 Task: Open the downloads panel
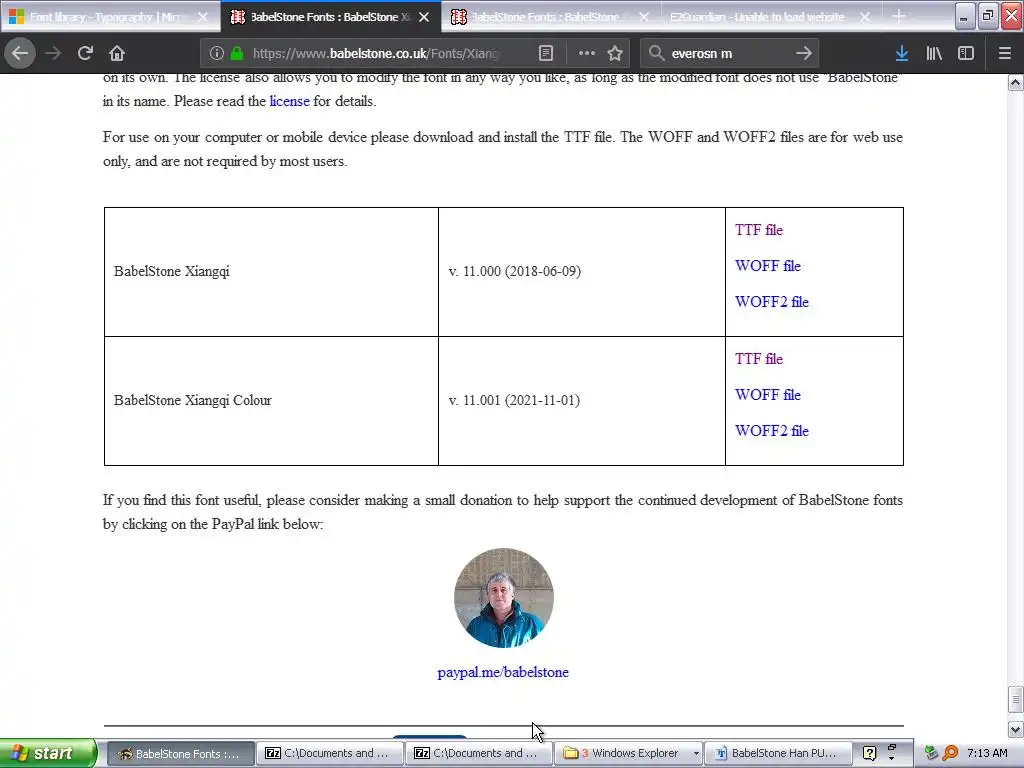[901, 53]
